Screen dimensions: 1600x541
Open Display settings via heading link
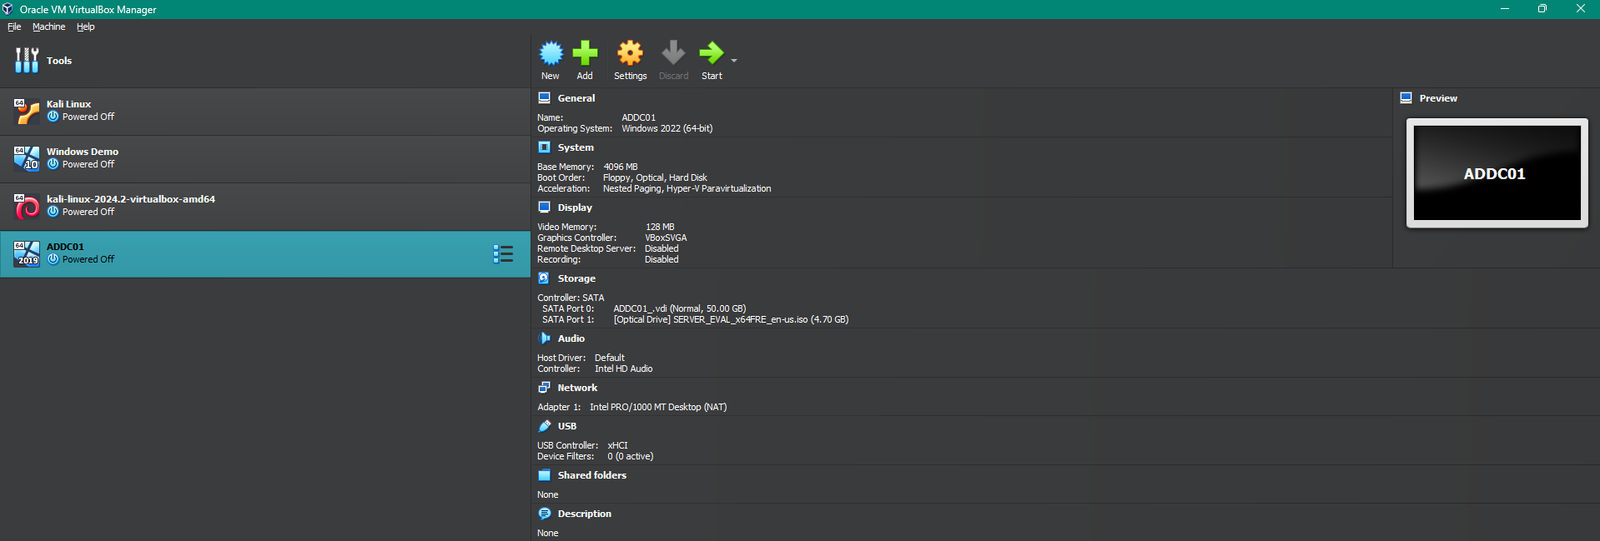(x=575, y=207)
